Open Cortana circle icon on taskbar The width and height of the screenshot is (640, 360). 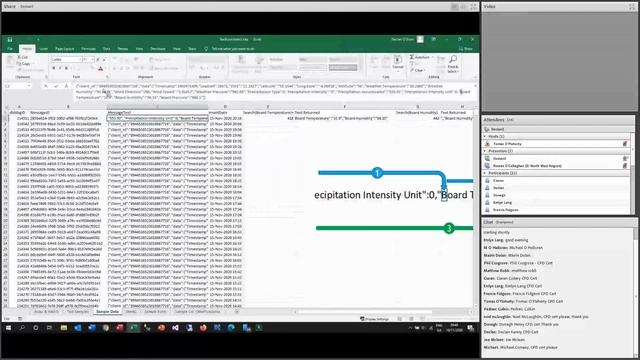coord(36,327)
